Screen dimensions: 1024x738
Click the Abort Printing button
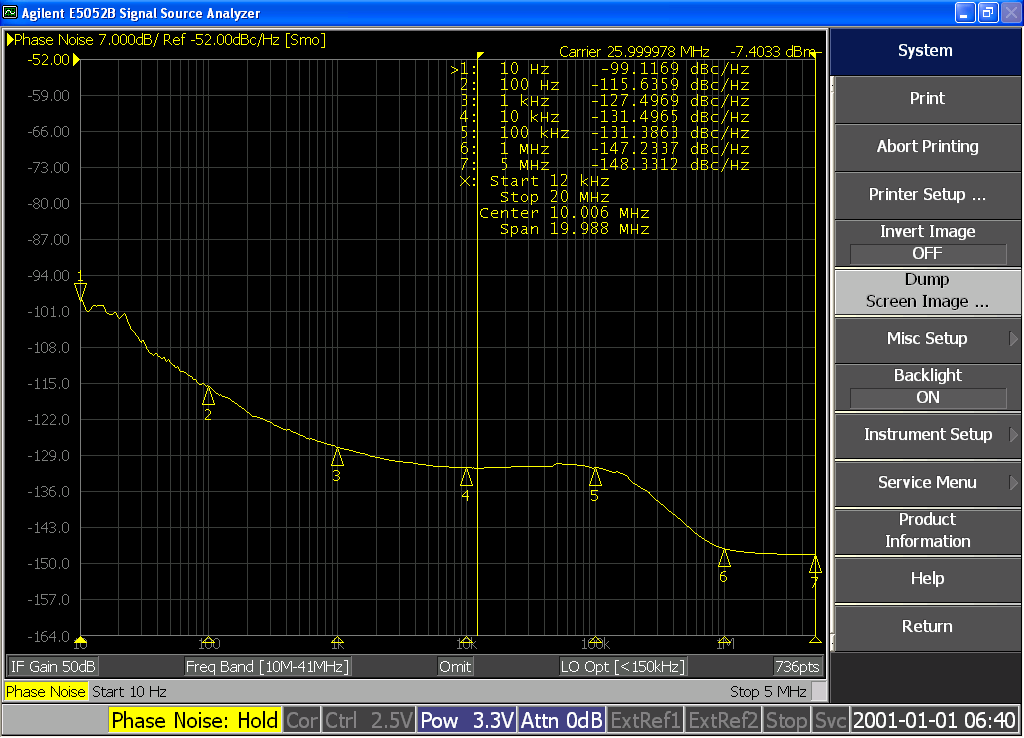coord(926,147)
